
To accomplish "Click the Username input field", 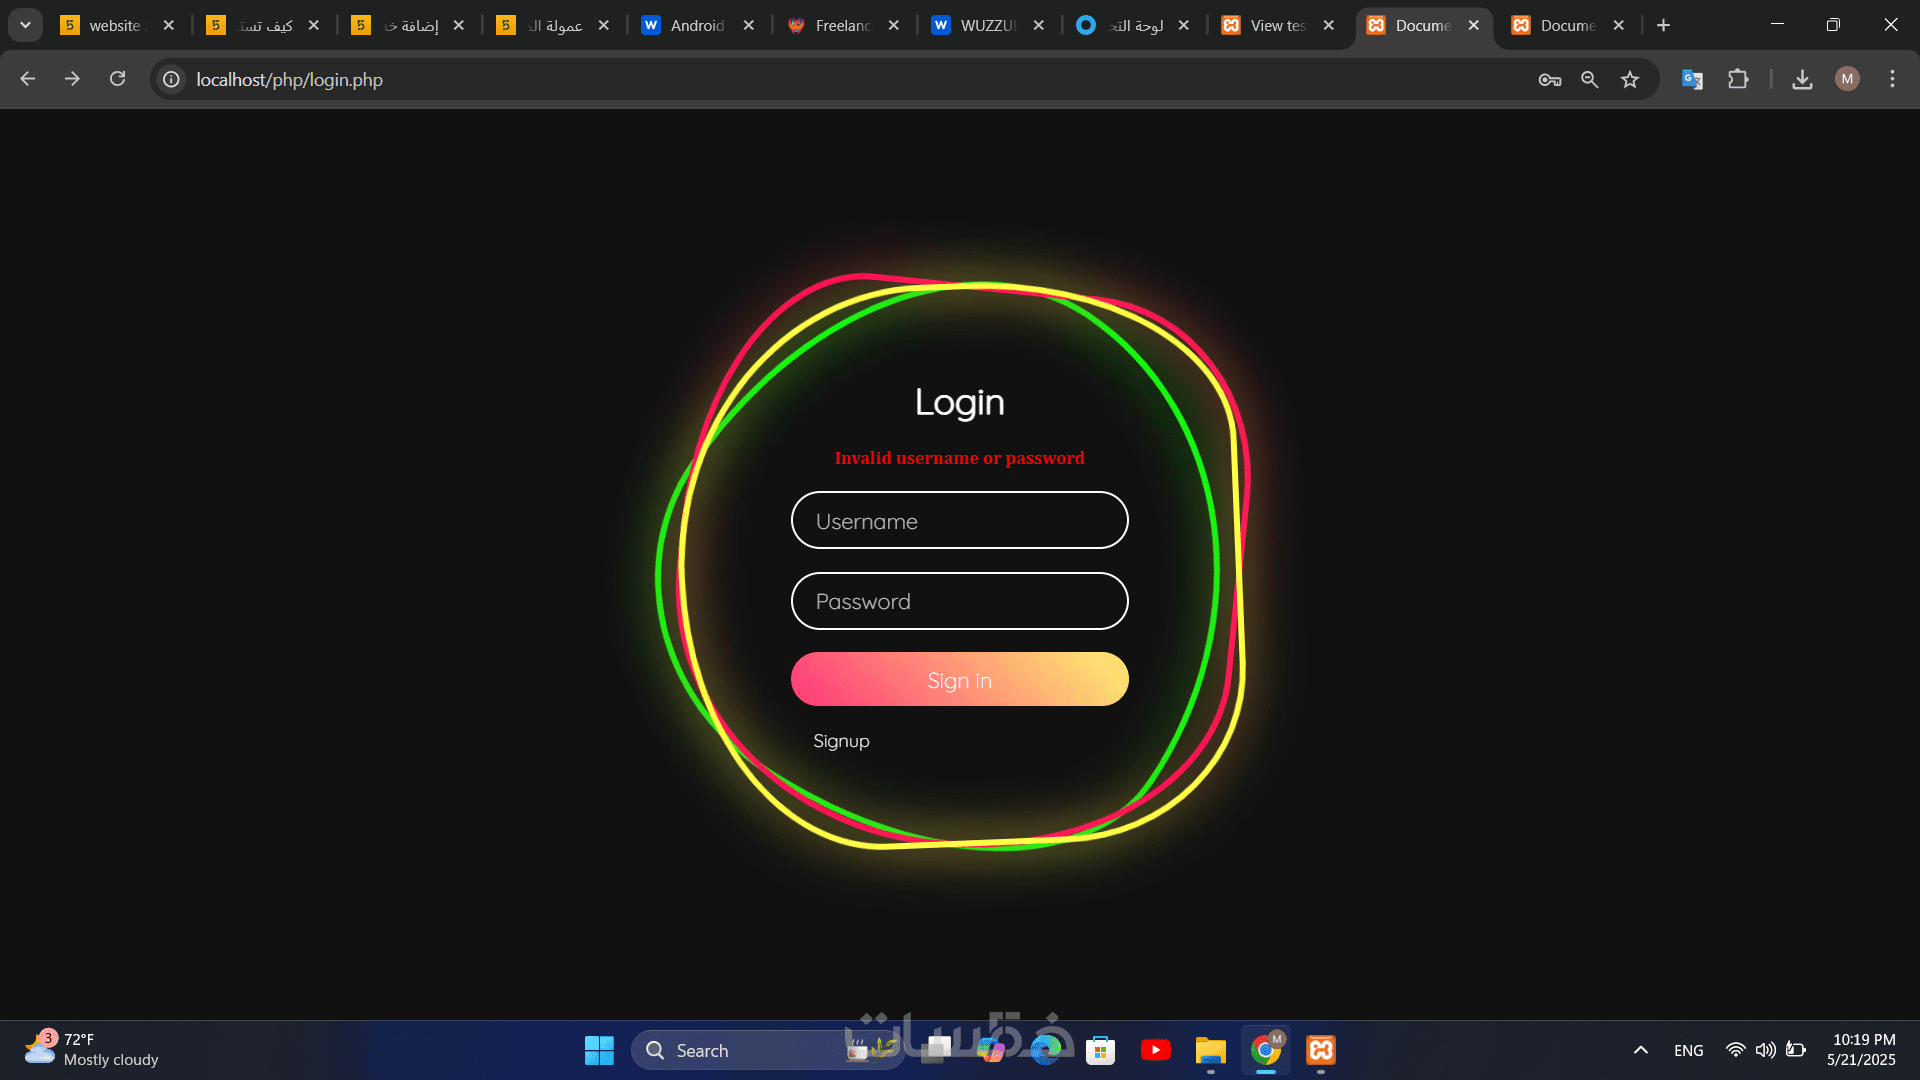I will (x=959, y=521).
